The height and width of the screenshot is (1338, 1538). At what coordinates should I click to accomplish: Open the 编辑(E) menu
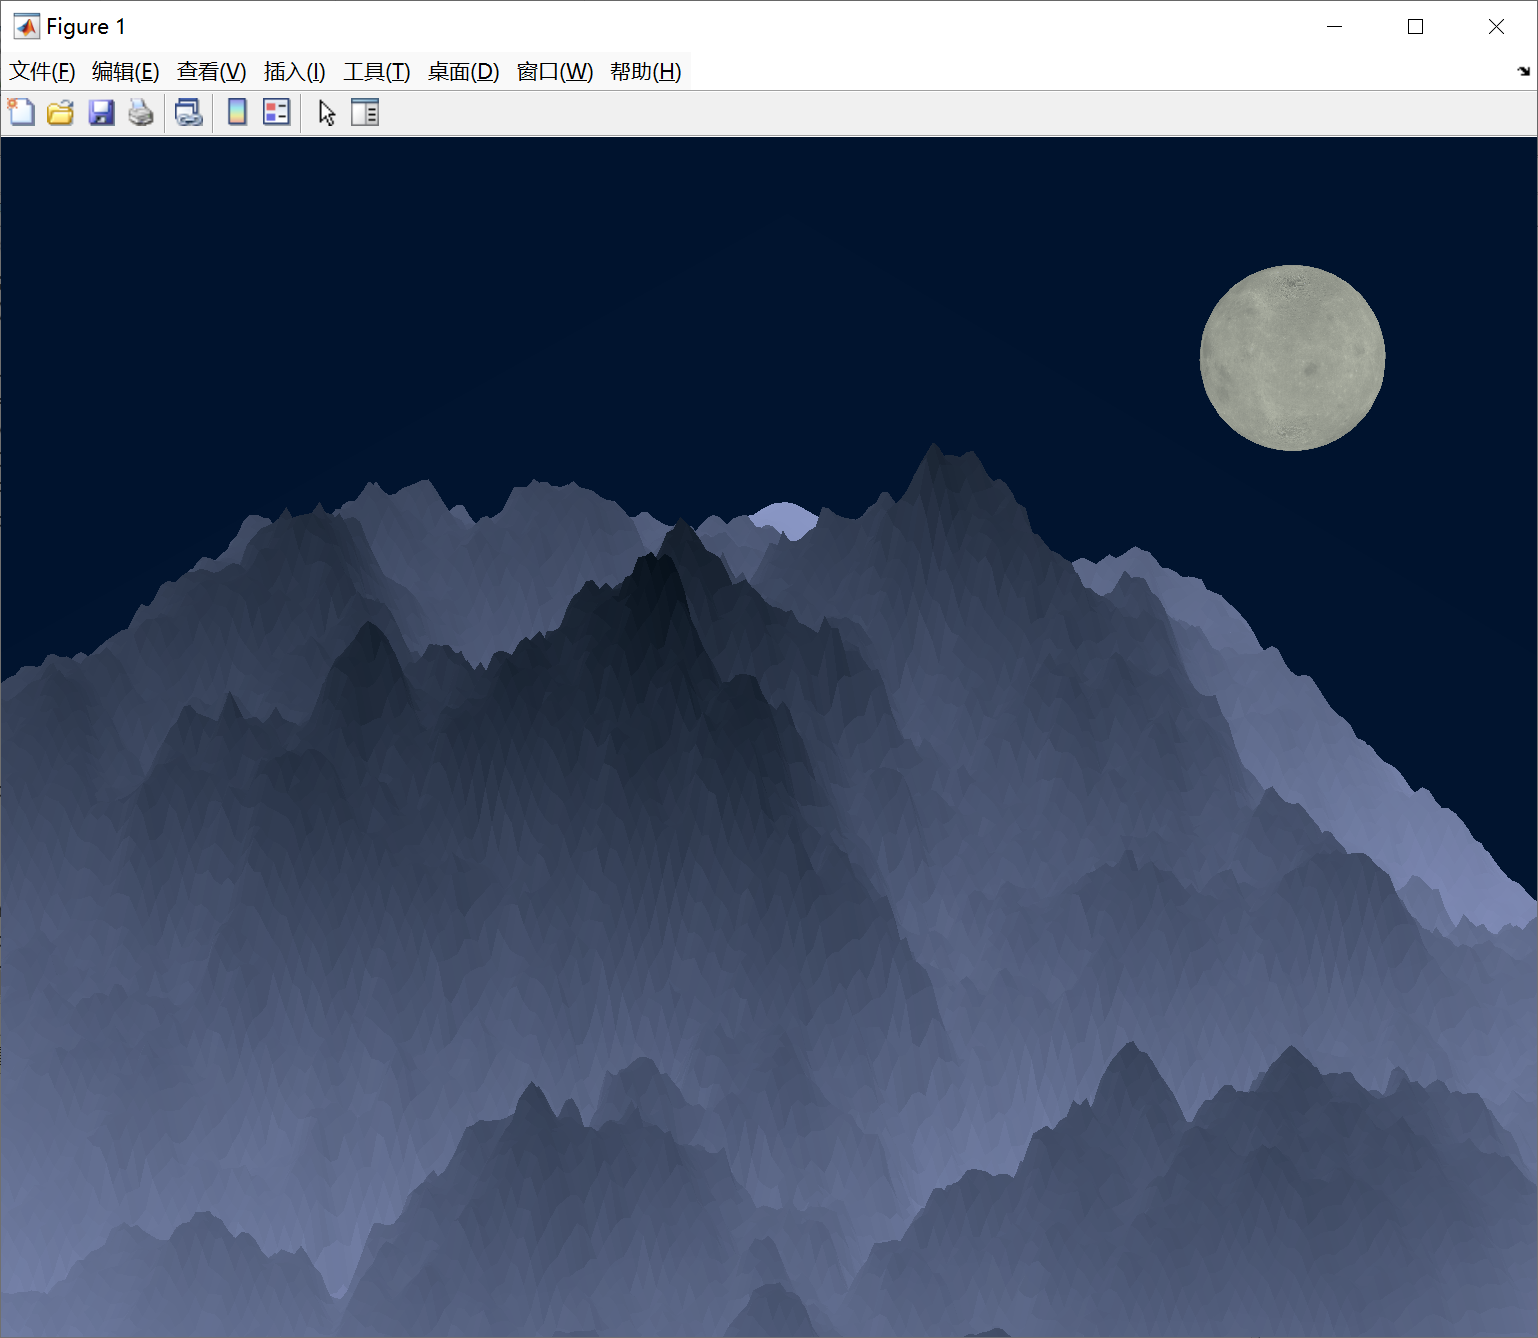point(125,72)
